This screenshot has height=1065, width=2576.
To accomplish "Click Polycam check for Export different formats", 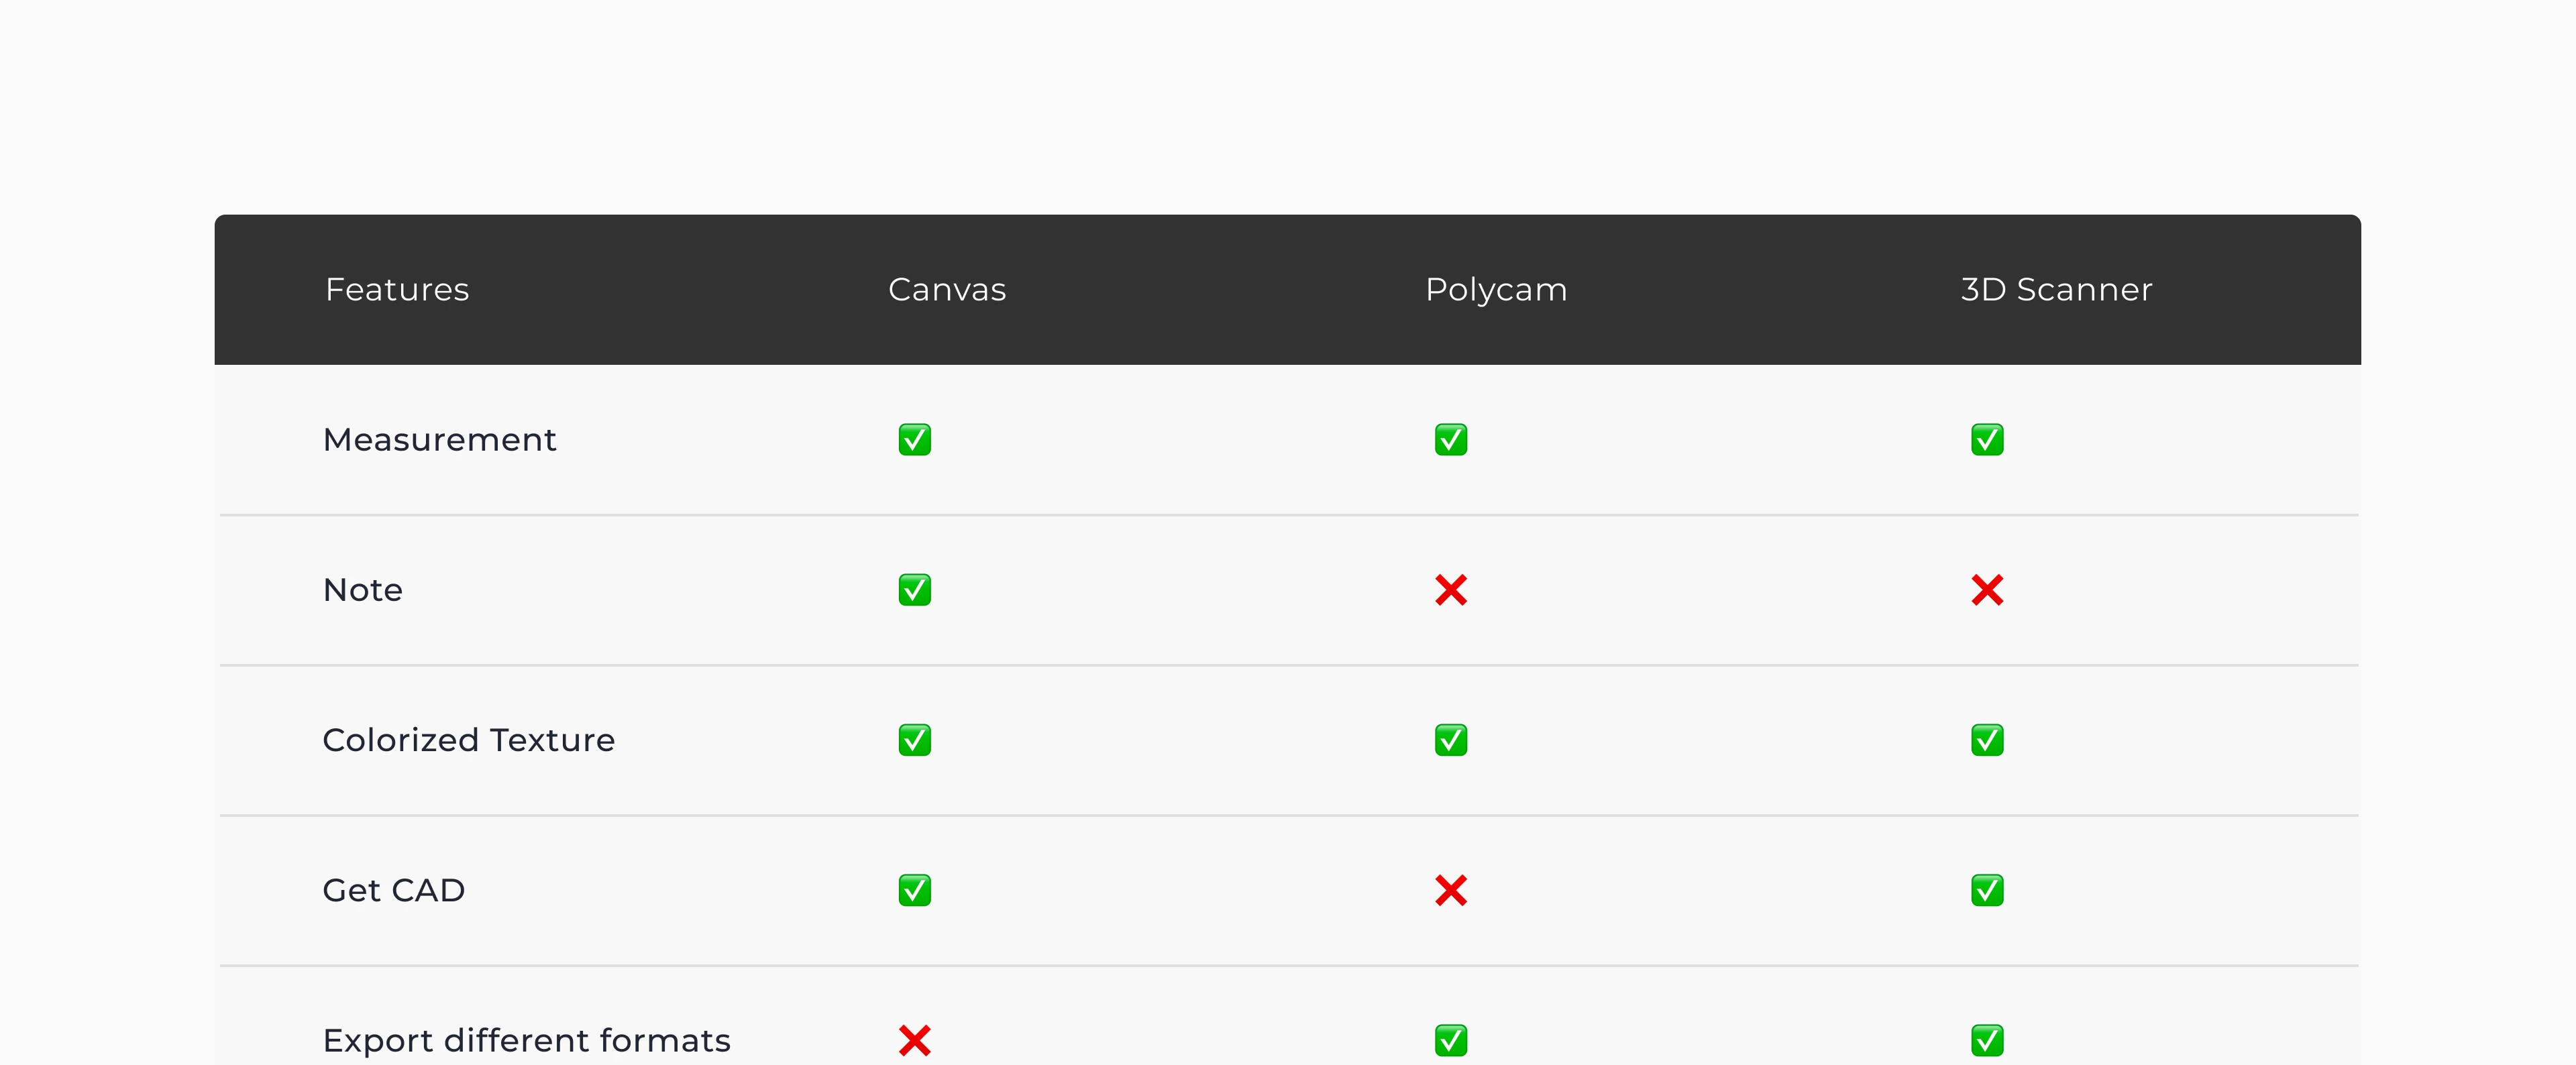I will click(x=1450, y=1040).
